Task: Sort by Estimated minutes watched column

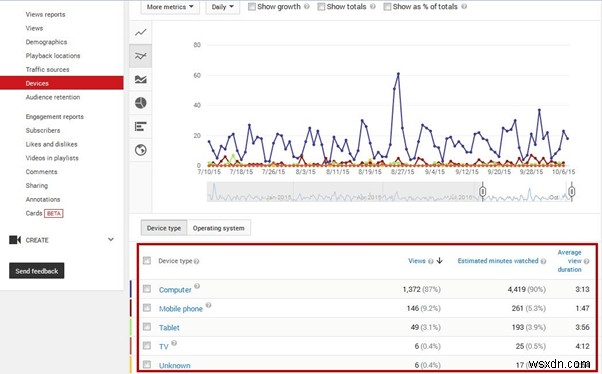Action: click(x=498, y=261)
